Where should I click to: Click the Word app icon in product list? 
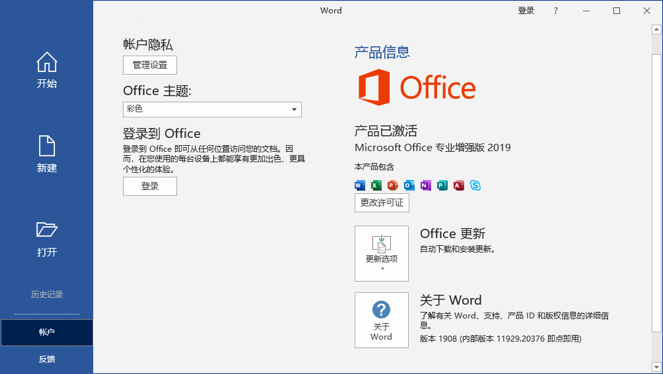[359, 185]
